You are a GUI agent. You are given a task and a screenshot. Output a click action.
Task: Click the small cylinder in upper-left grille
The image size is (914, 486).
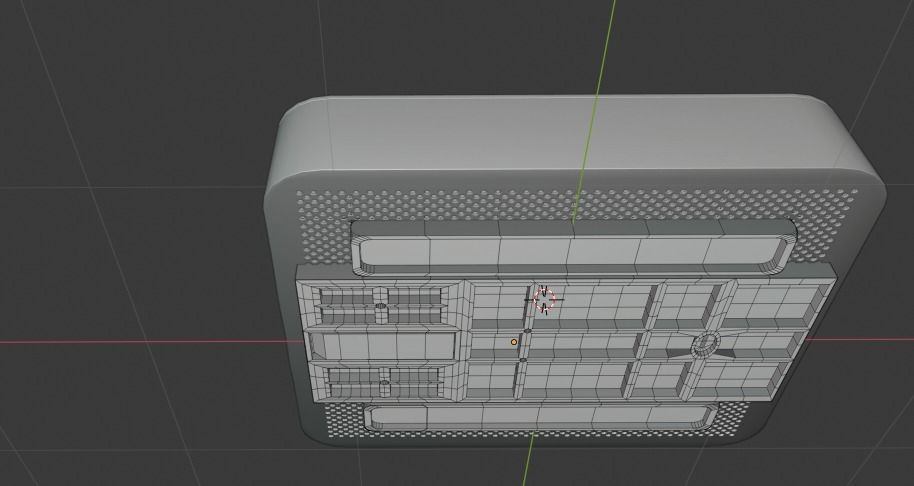click(381, 305)
